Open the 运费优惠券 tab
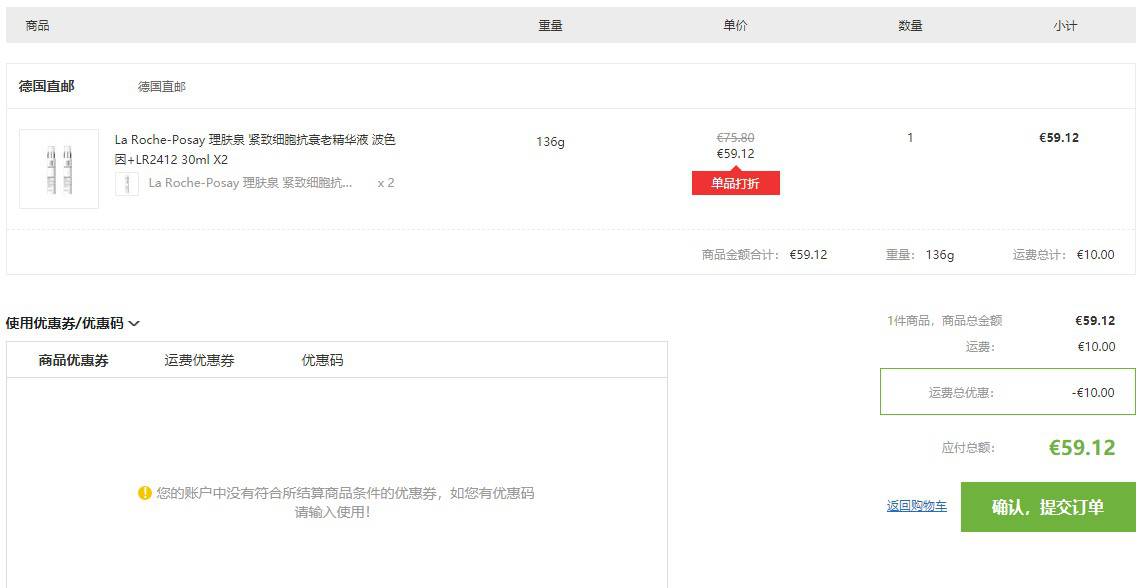Screen dimensions: 1140x588 pyautogui.click(x=199, y=361)
